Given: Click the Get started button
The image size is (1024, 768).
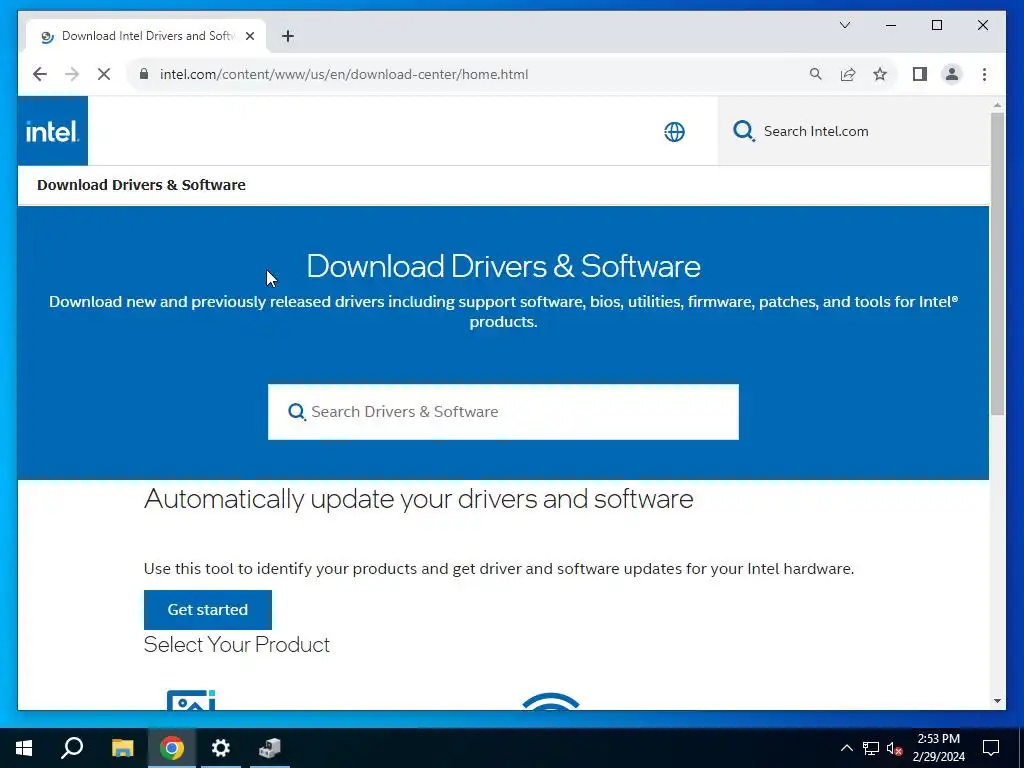Looking at the screenshot, I should 208,609.
